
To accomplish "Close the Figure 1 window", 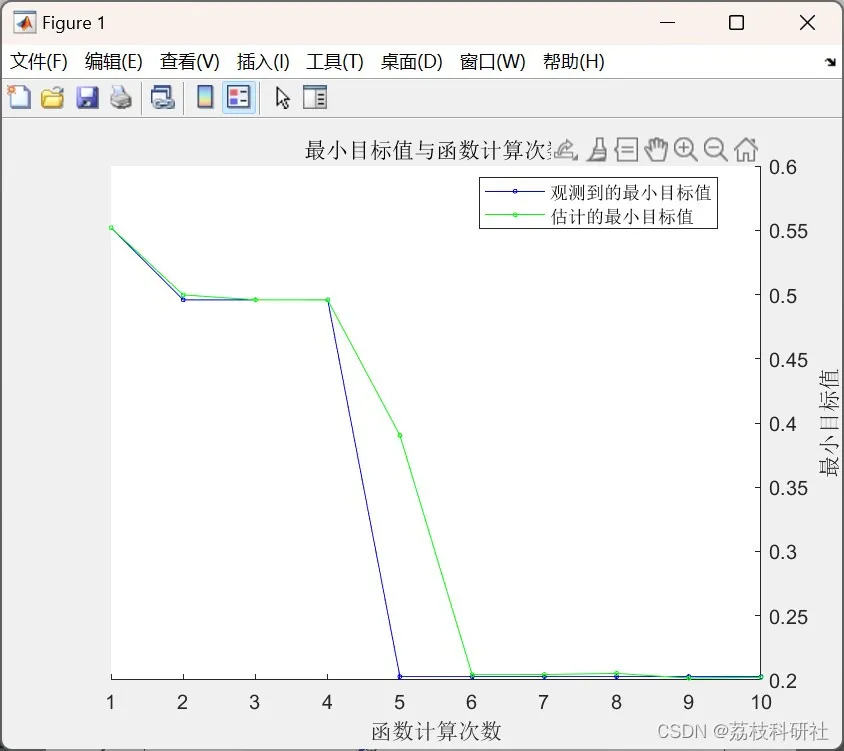I will [x=807, y=23].
